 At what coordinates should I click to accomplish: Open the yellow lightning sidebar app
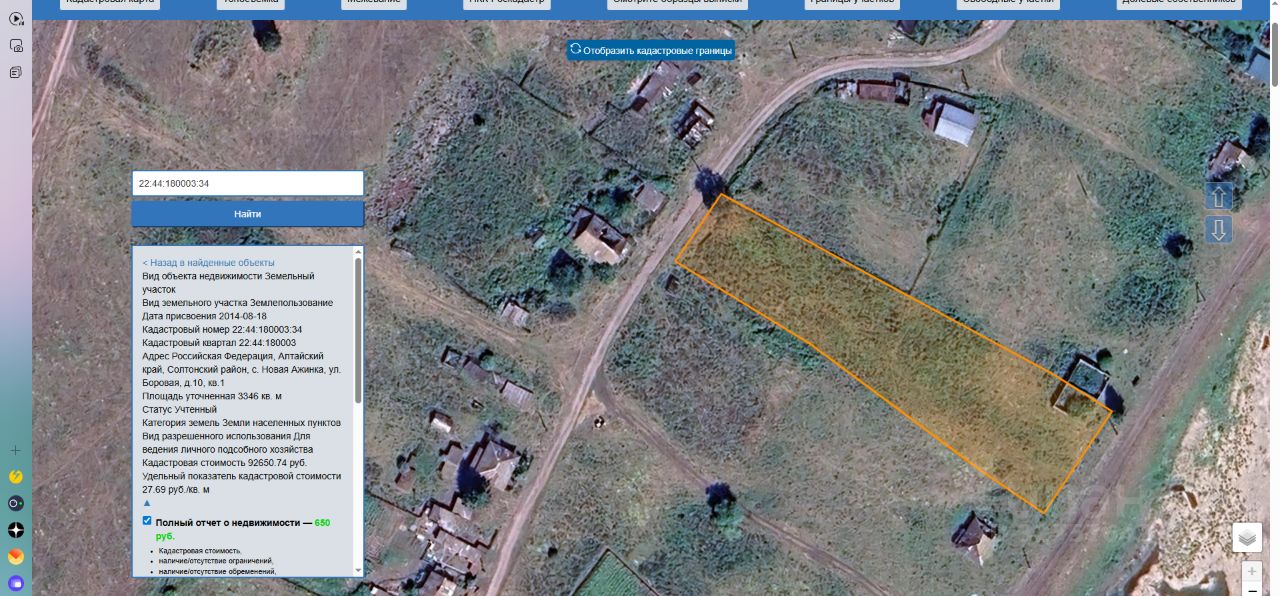tap(16, 477)
